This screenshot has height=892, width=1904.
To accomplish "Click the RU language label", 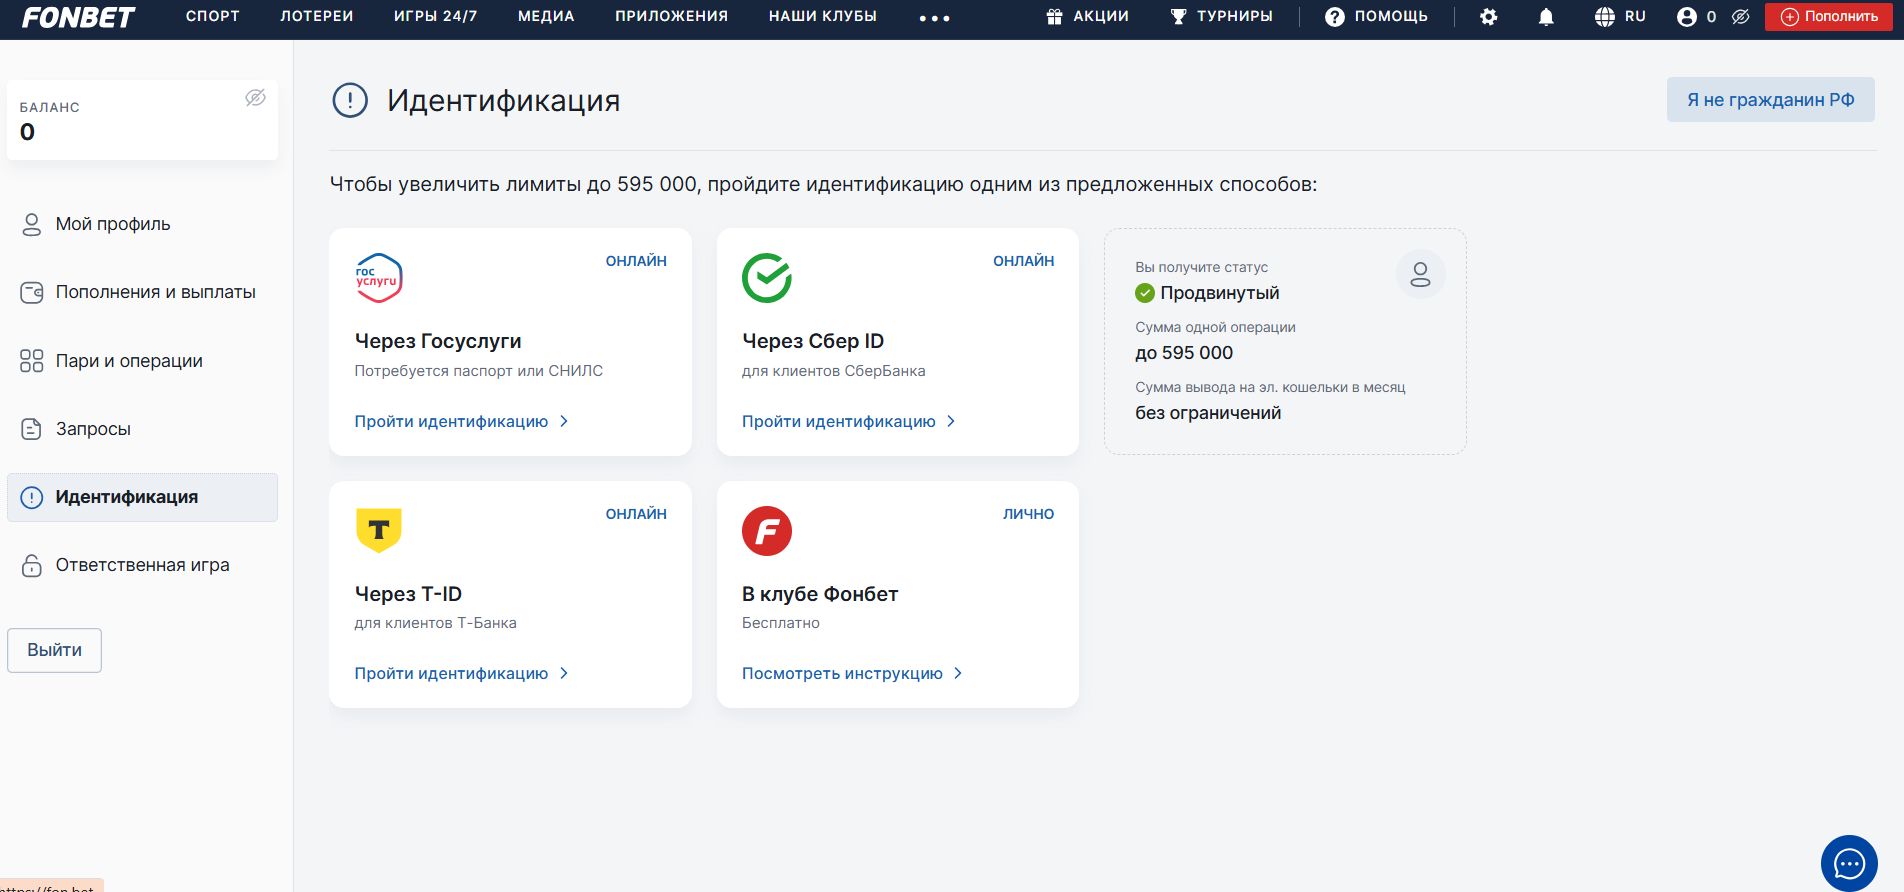I will (x=1635, y=16).
